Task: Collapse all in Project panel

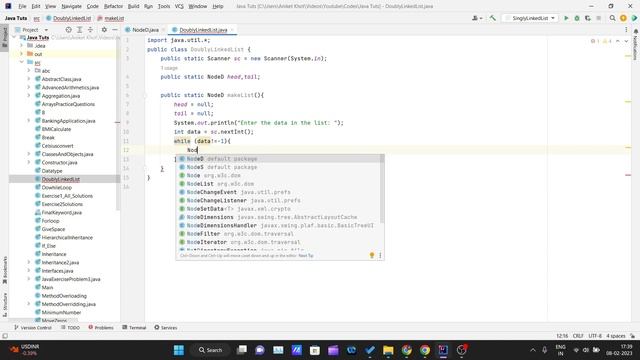Action: pos(91,30)
